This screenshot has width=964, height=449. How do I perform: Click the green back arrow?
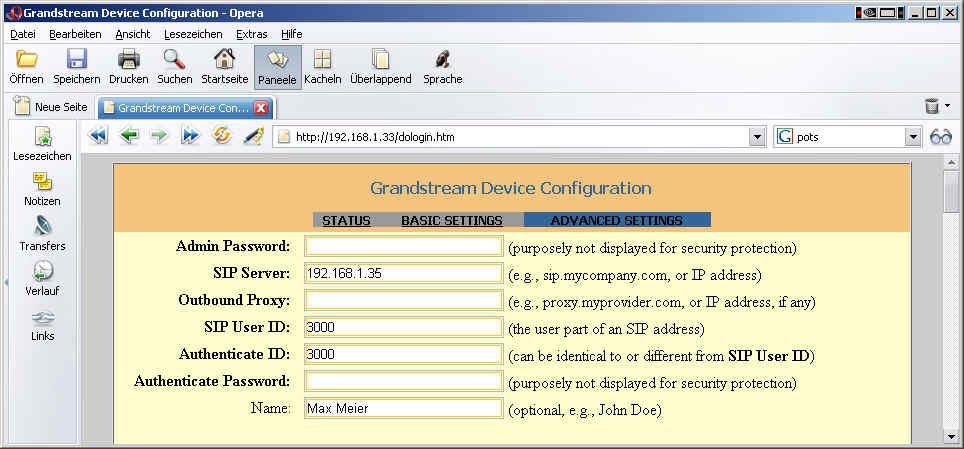pyautogui.click(x=129, y=136)
